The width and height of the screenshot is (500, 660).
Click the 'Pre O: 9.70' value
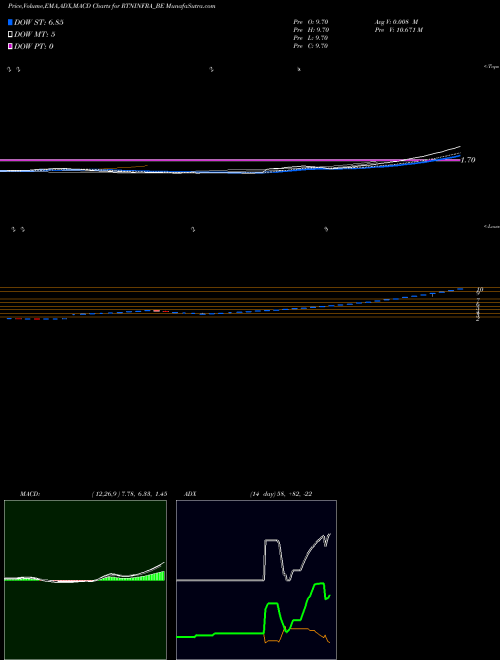pos(311,21)
